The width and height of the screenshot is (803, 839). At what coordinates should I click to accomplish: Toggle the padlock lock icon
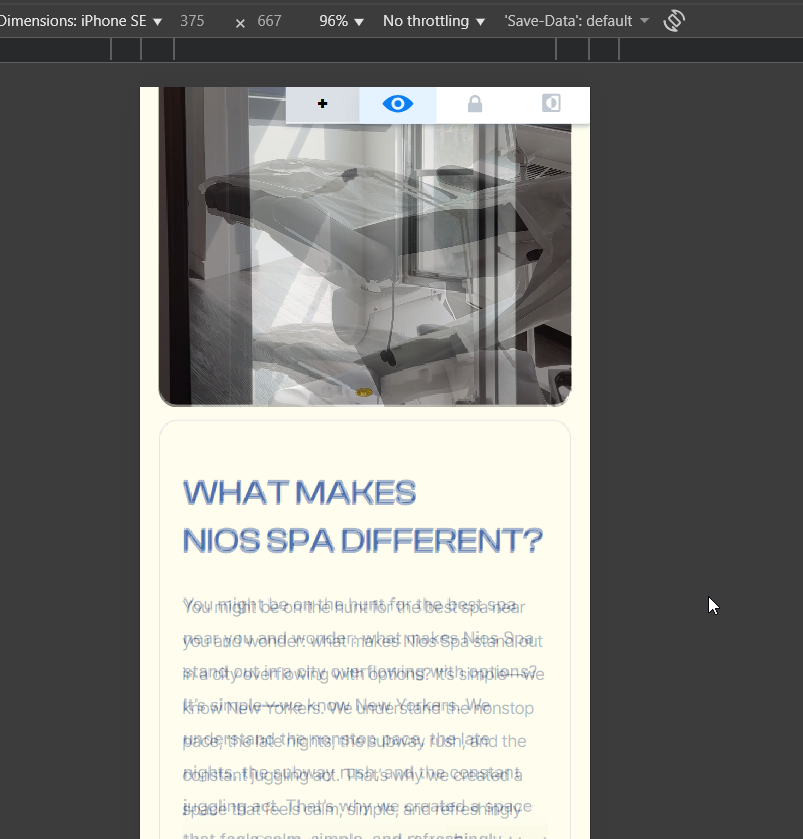click(x=475, y=104)
